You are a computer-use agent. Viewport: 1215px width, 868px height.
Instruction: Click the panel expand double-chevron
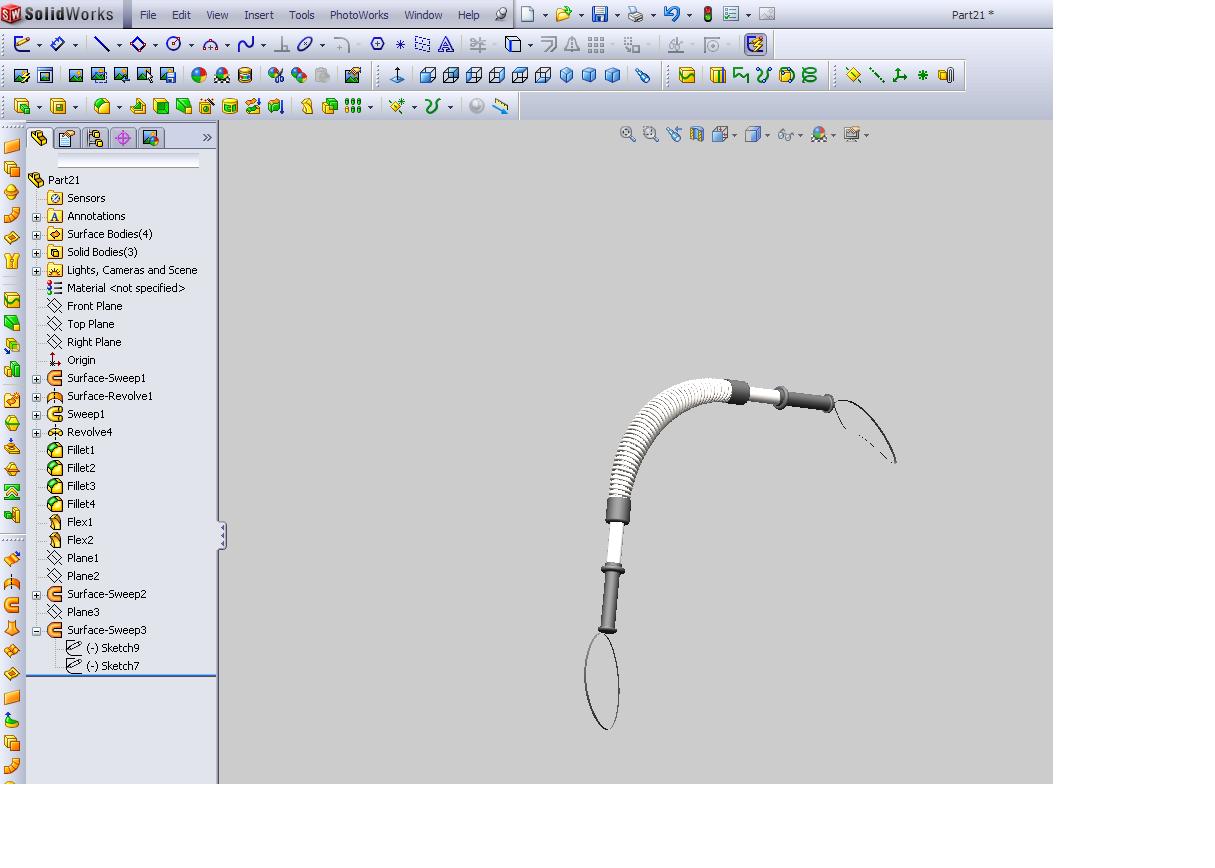tap(207, 138)
